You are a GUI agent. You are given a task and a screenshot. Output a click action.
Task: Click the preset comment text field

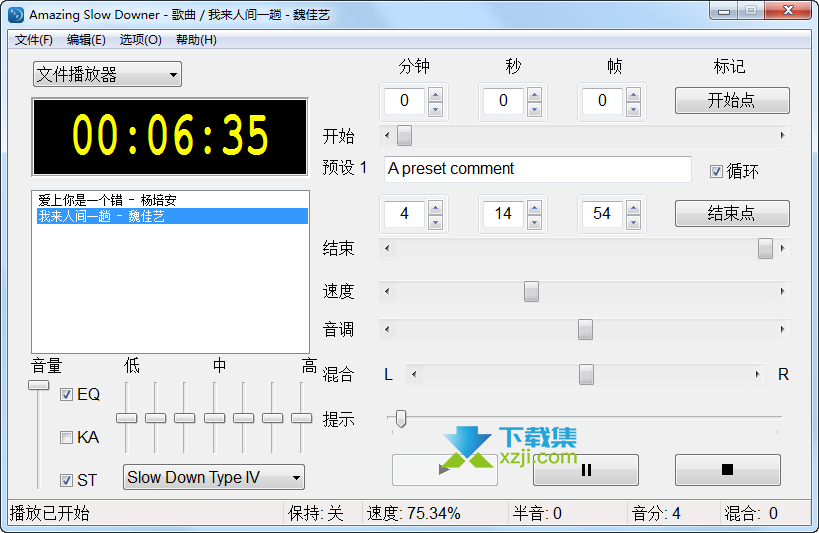coord(537,169)
